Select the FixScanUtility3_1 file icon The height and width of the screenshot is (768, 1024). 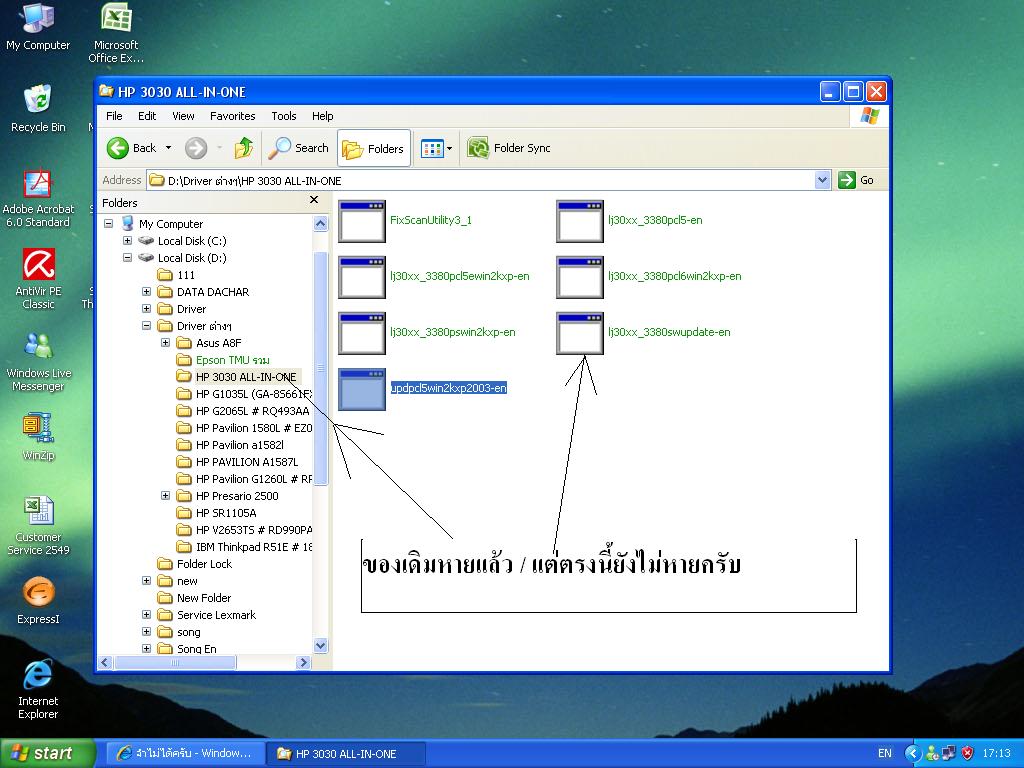point(362,221)
